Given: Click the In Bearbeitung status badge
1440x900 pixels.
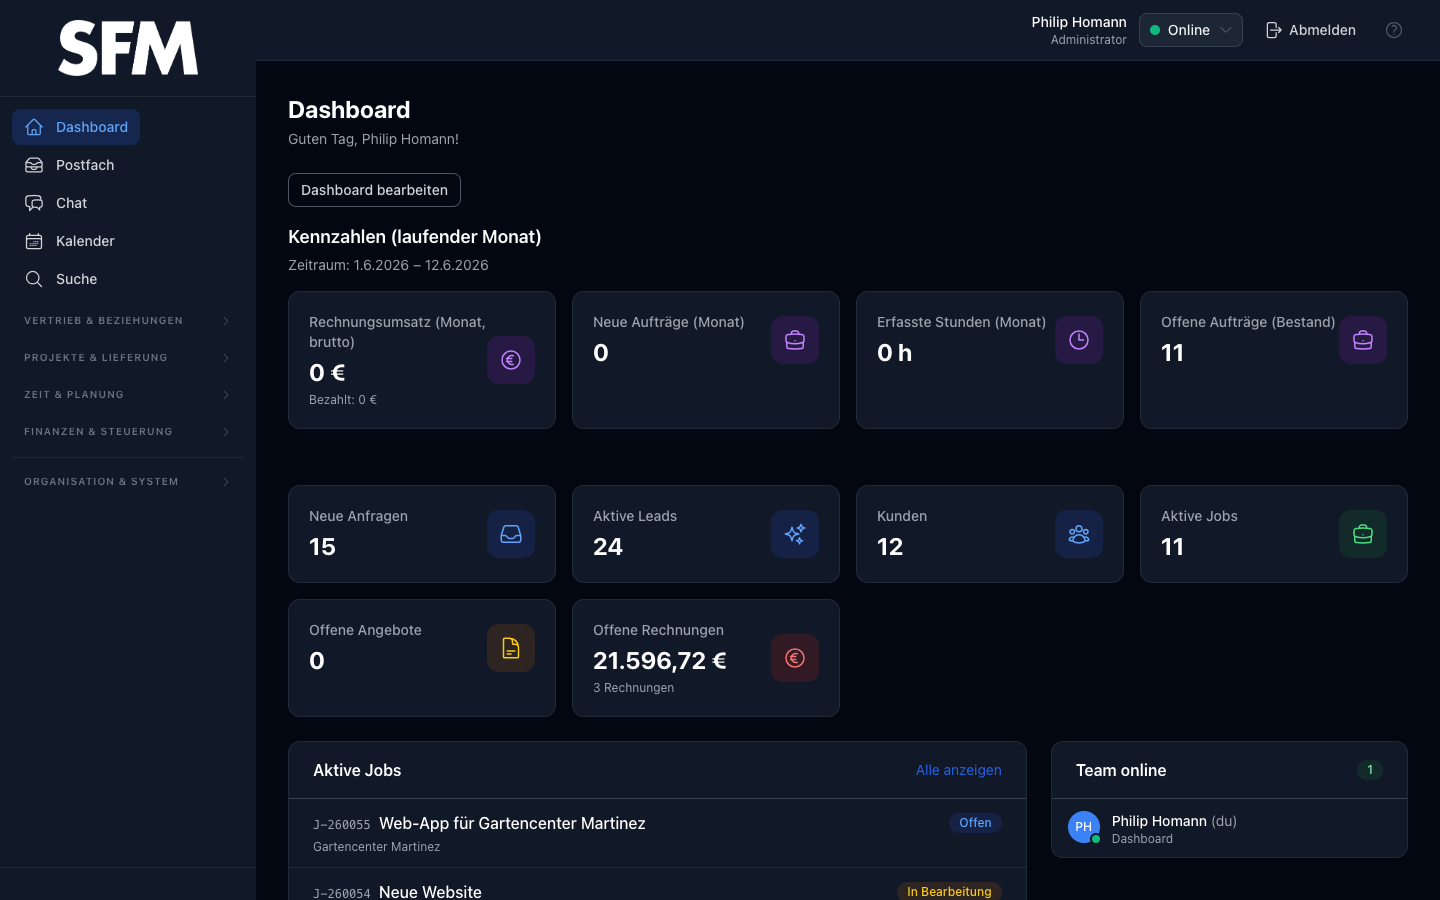Looking at the screenshot, I should click(x=949, y=891).
